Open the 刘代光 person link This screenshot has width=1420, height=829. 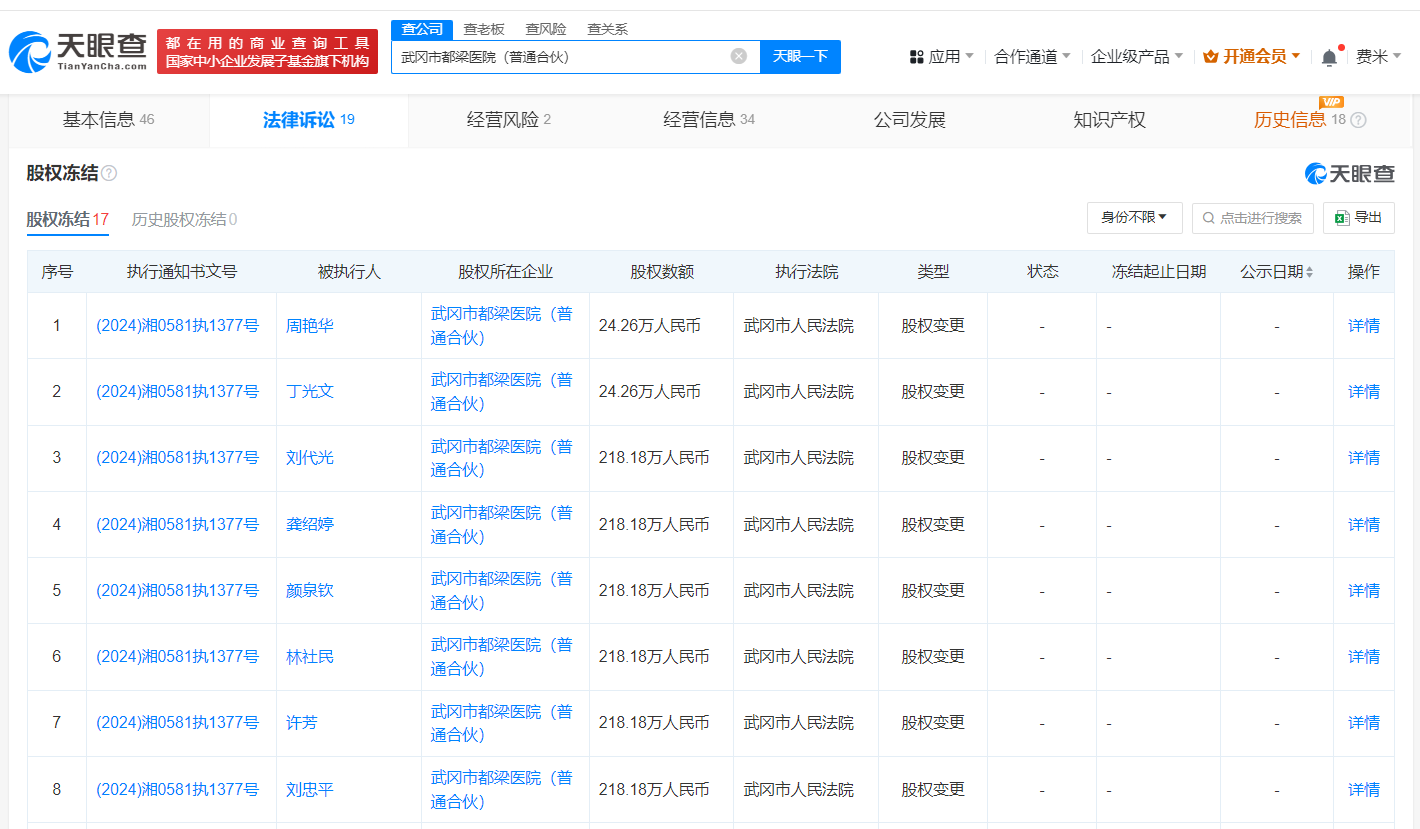coord(310,457)
